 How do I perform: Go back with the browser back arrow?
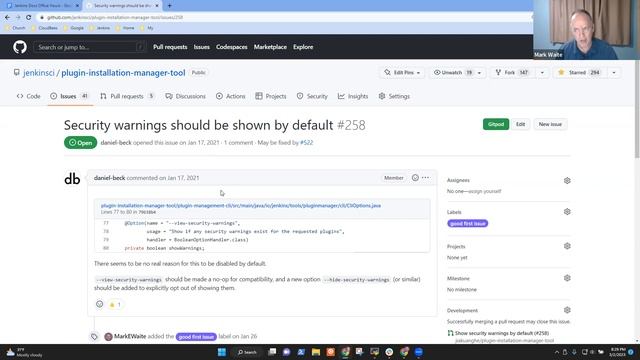point(7,18)
